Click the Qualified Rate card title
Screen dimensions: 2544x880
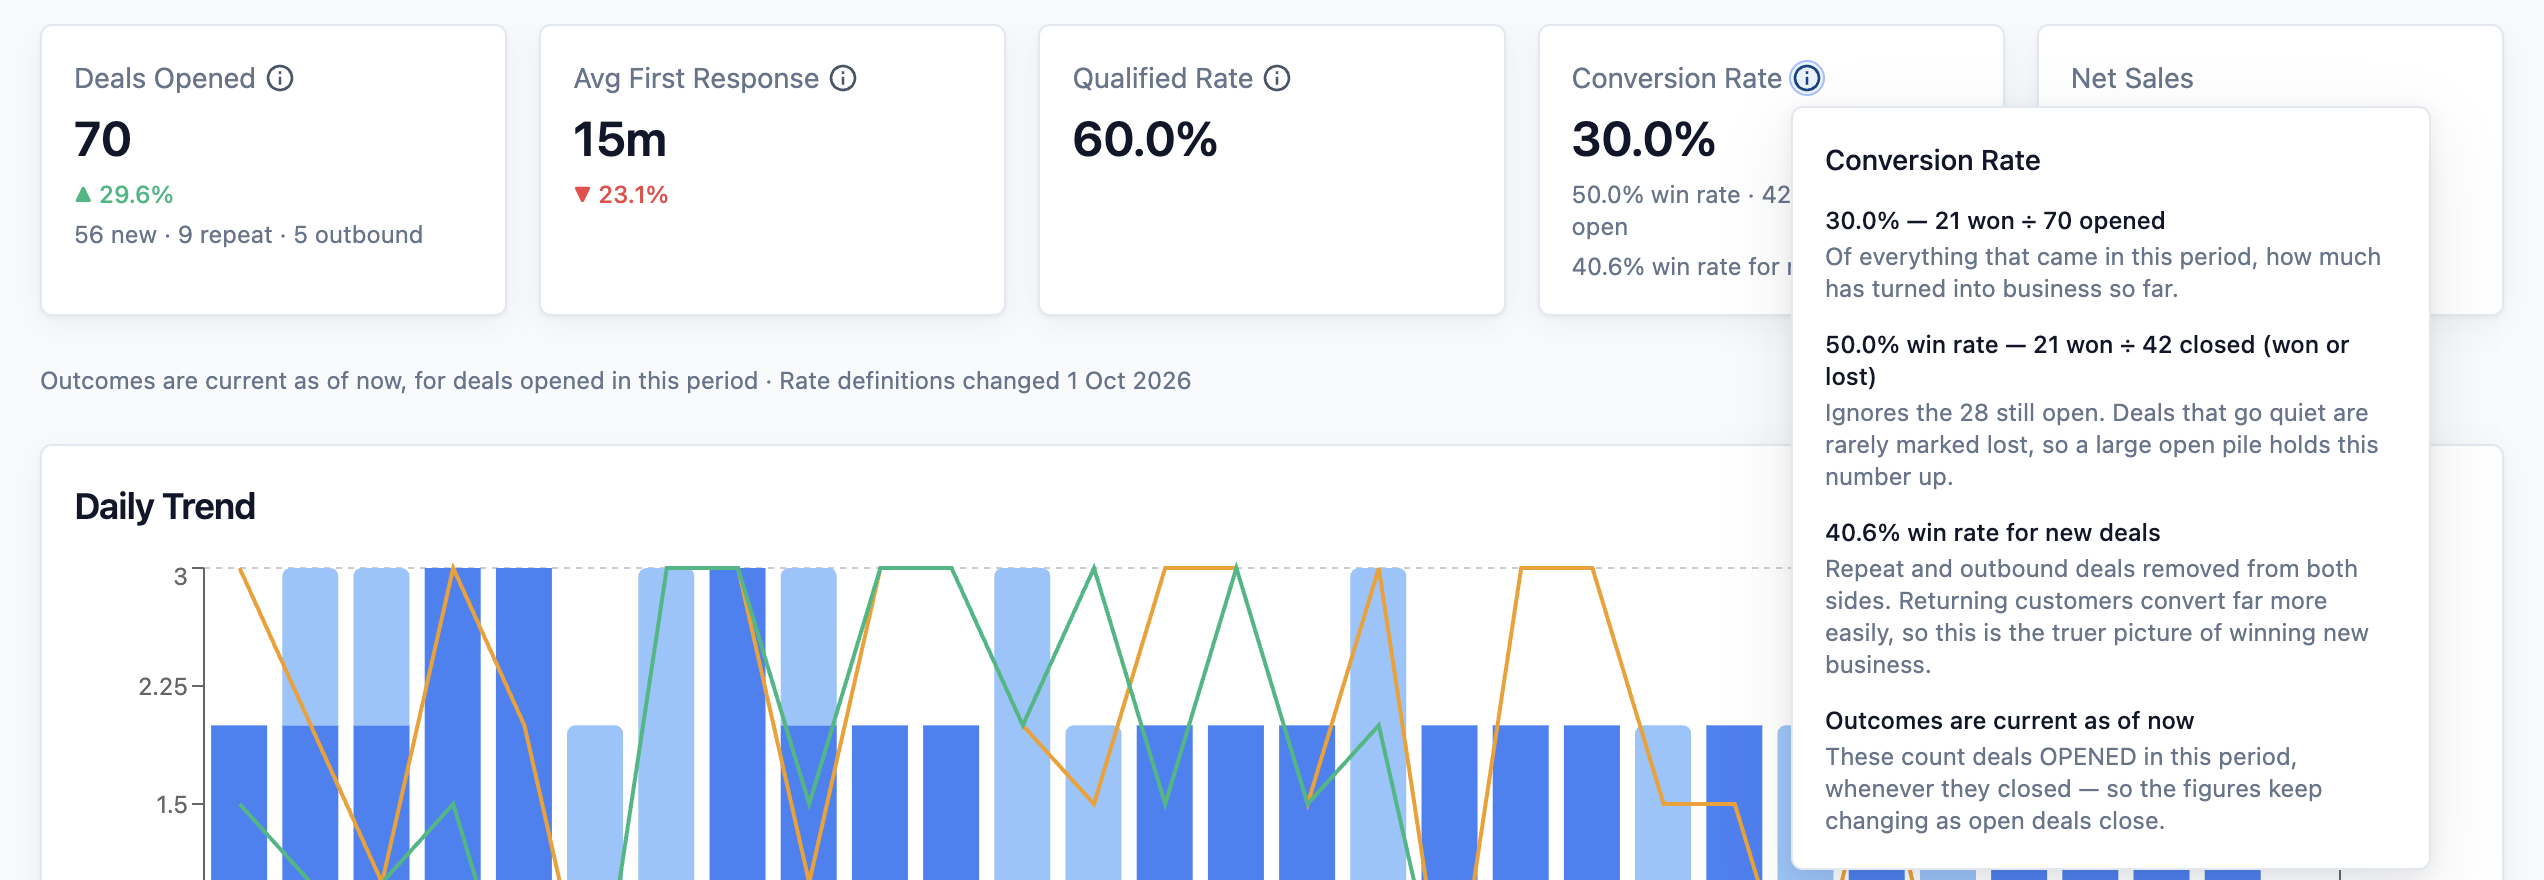click(x=1162, y=78)
